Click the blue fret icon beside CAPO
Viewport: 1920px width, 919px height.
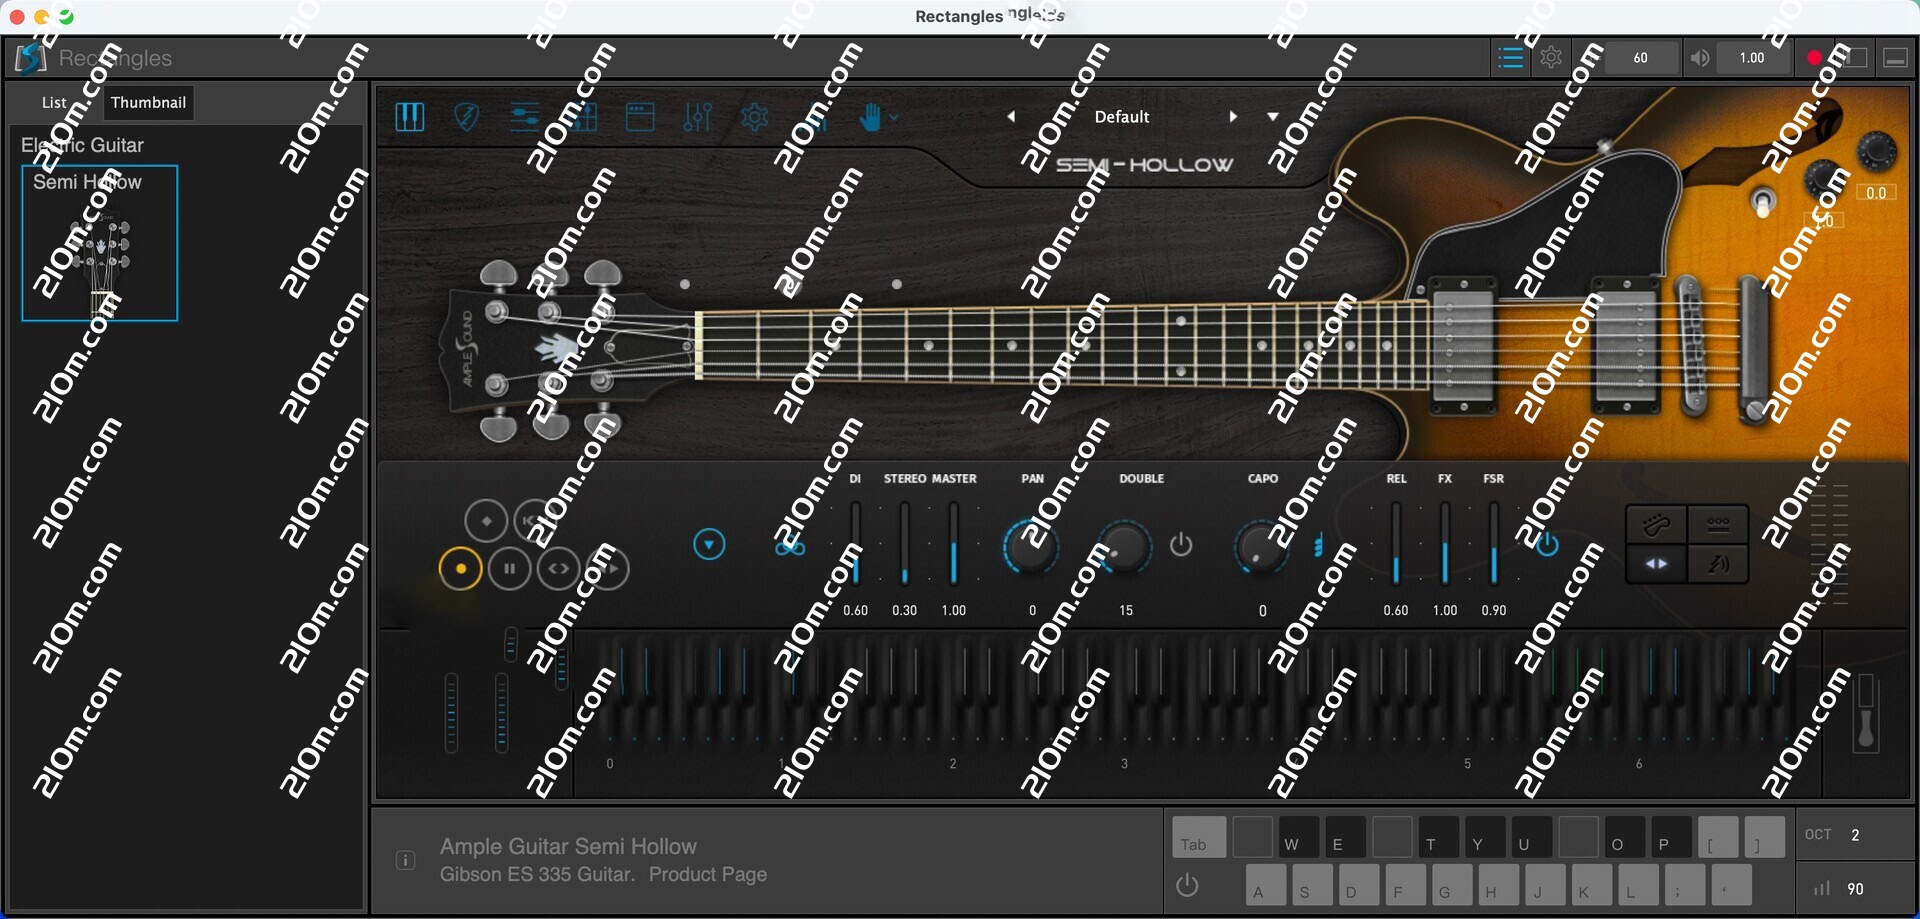(x=1319, y=546)
